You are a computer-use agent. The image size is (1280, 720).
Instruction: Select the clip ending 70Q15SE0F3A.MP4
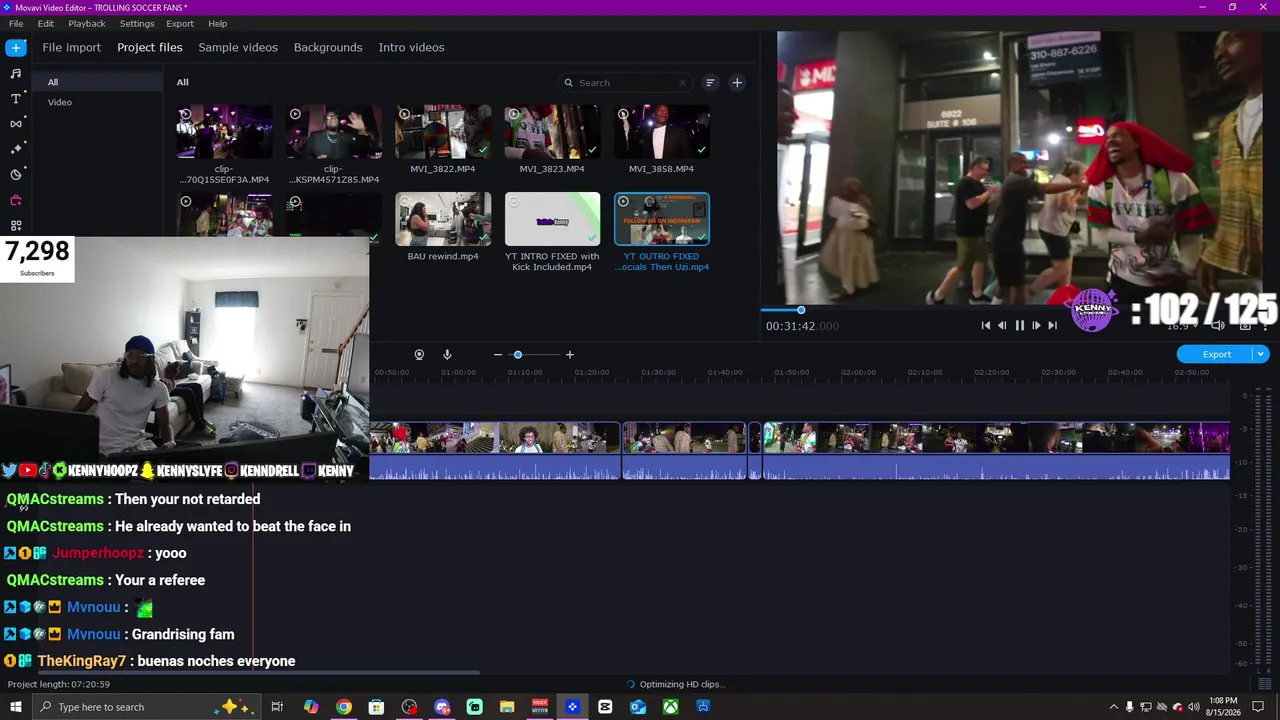click(x=224, y=132)
